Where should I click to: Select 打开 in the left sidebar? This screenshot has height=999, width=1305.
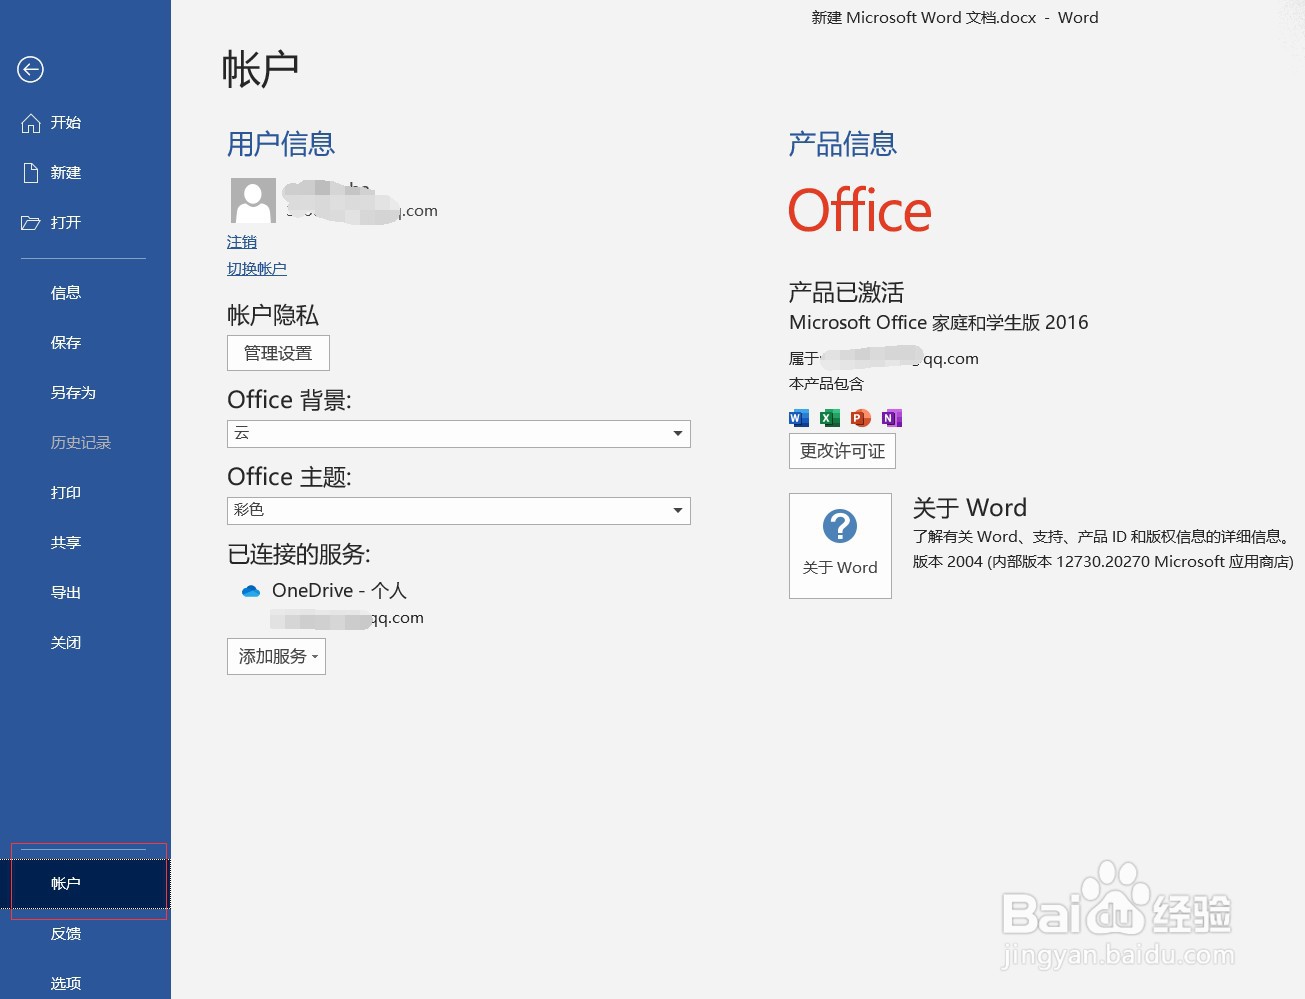[66, 222]
